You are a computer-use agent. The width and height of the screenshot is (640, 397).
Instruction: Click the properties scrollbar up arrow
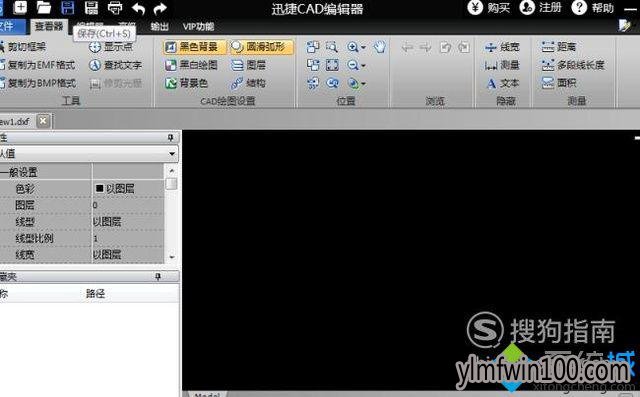point(172,170)
